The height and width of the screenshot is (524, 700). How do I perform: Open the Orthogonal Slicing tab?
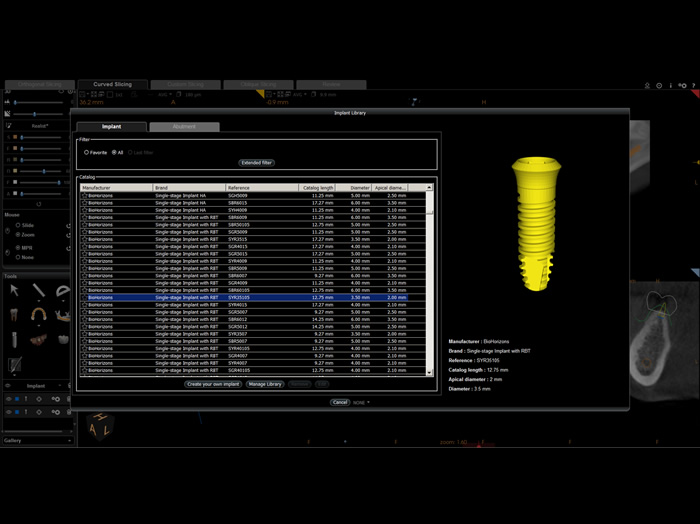[x=40, y=84]
